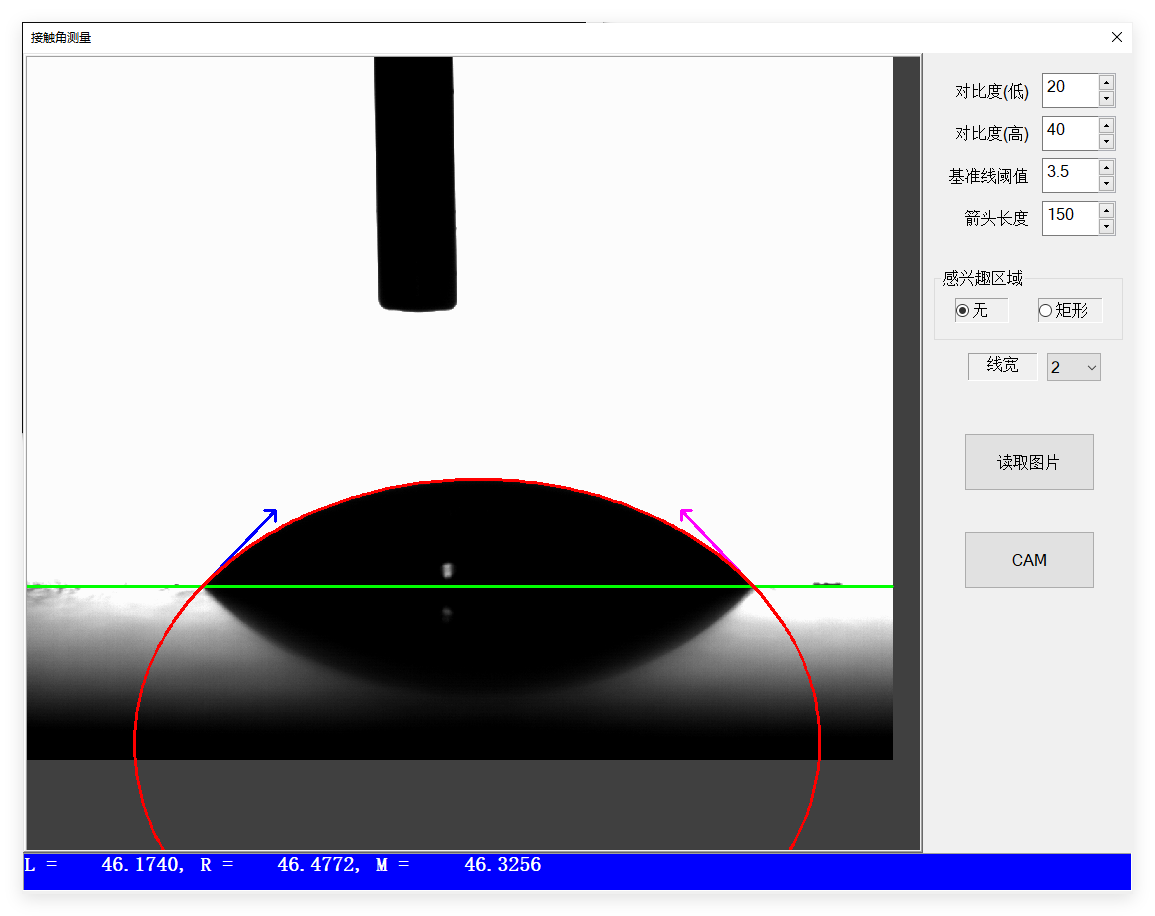Click the blue left tangent arrow tip
Viewport: 1155px width, 916px height.
275,511
